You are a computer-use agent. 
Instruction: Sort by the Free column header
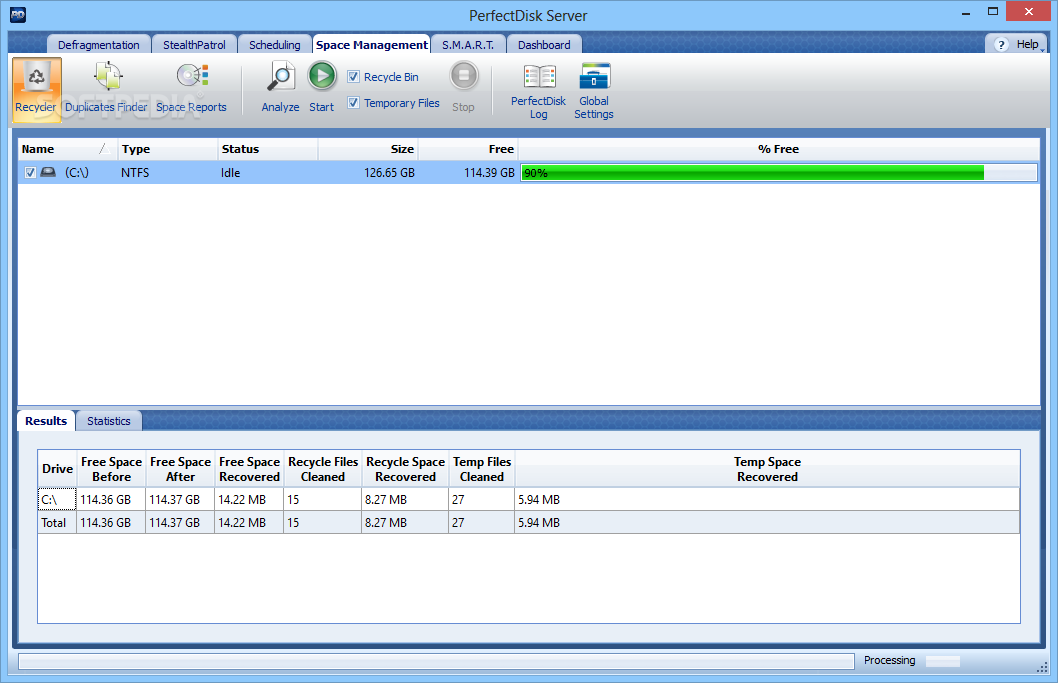(x=468, y=149)
